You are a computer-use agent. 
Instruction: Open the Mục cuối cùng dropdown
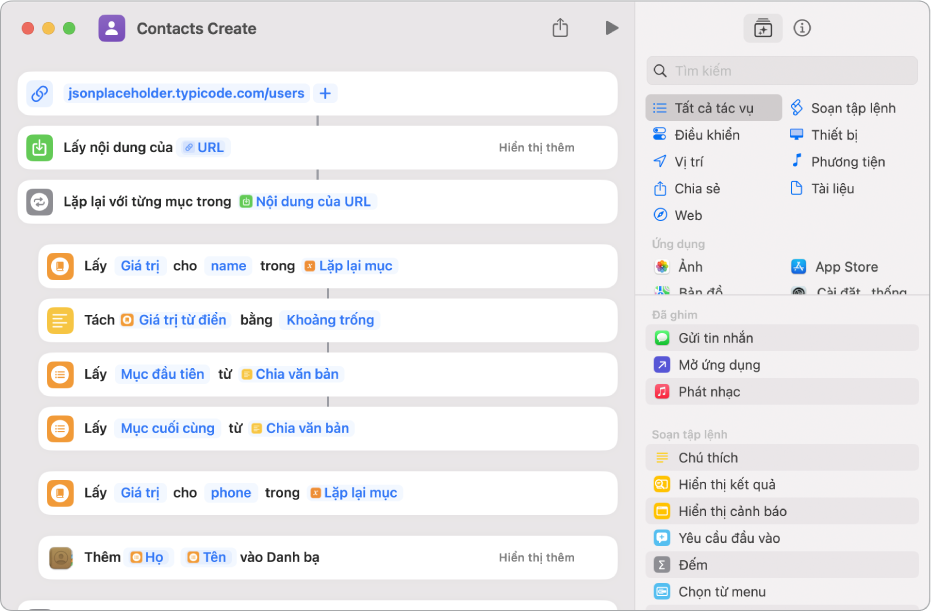tap(167, 429)
